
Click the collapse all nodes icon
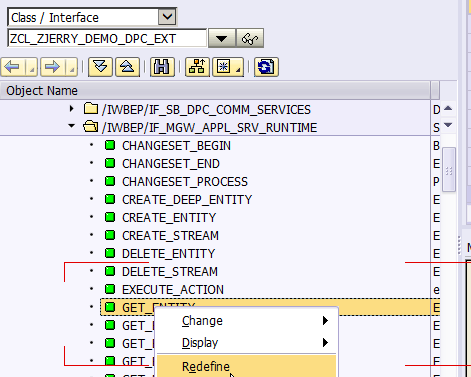[127, 67]
